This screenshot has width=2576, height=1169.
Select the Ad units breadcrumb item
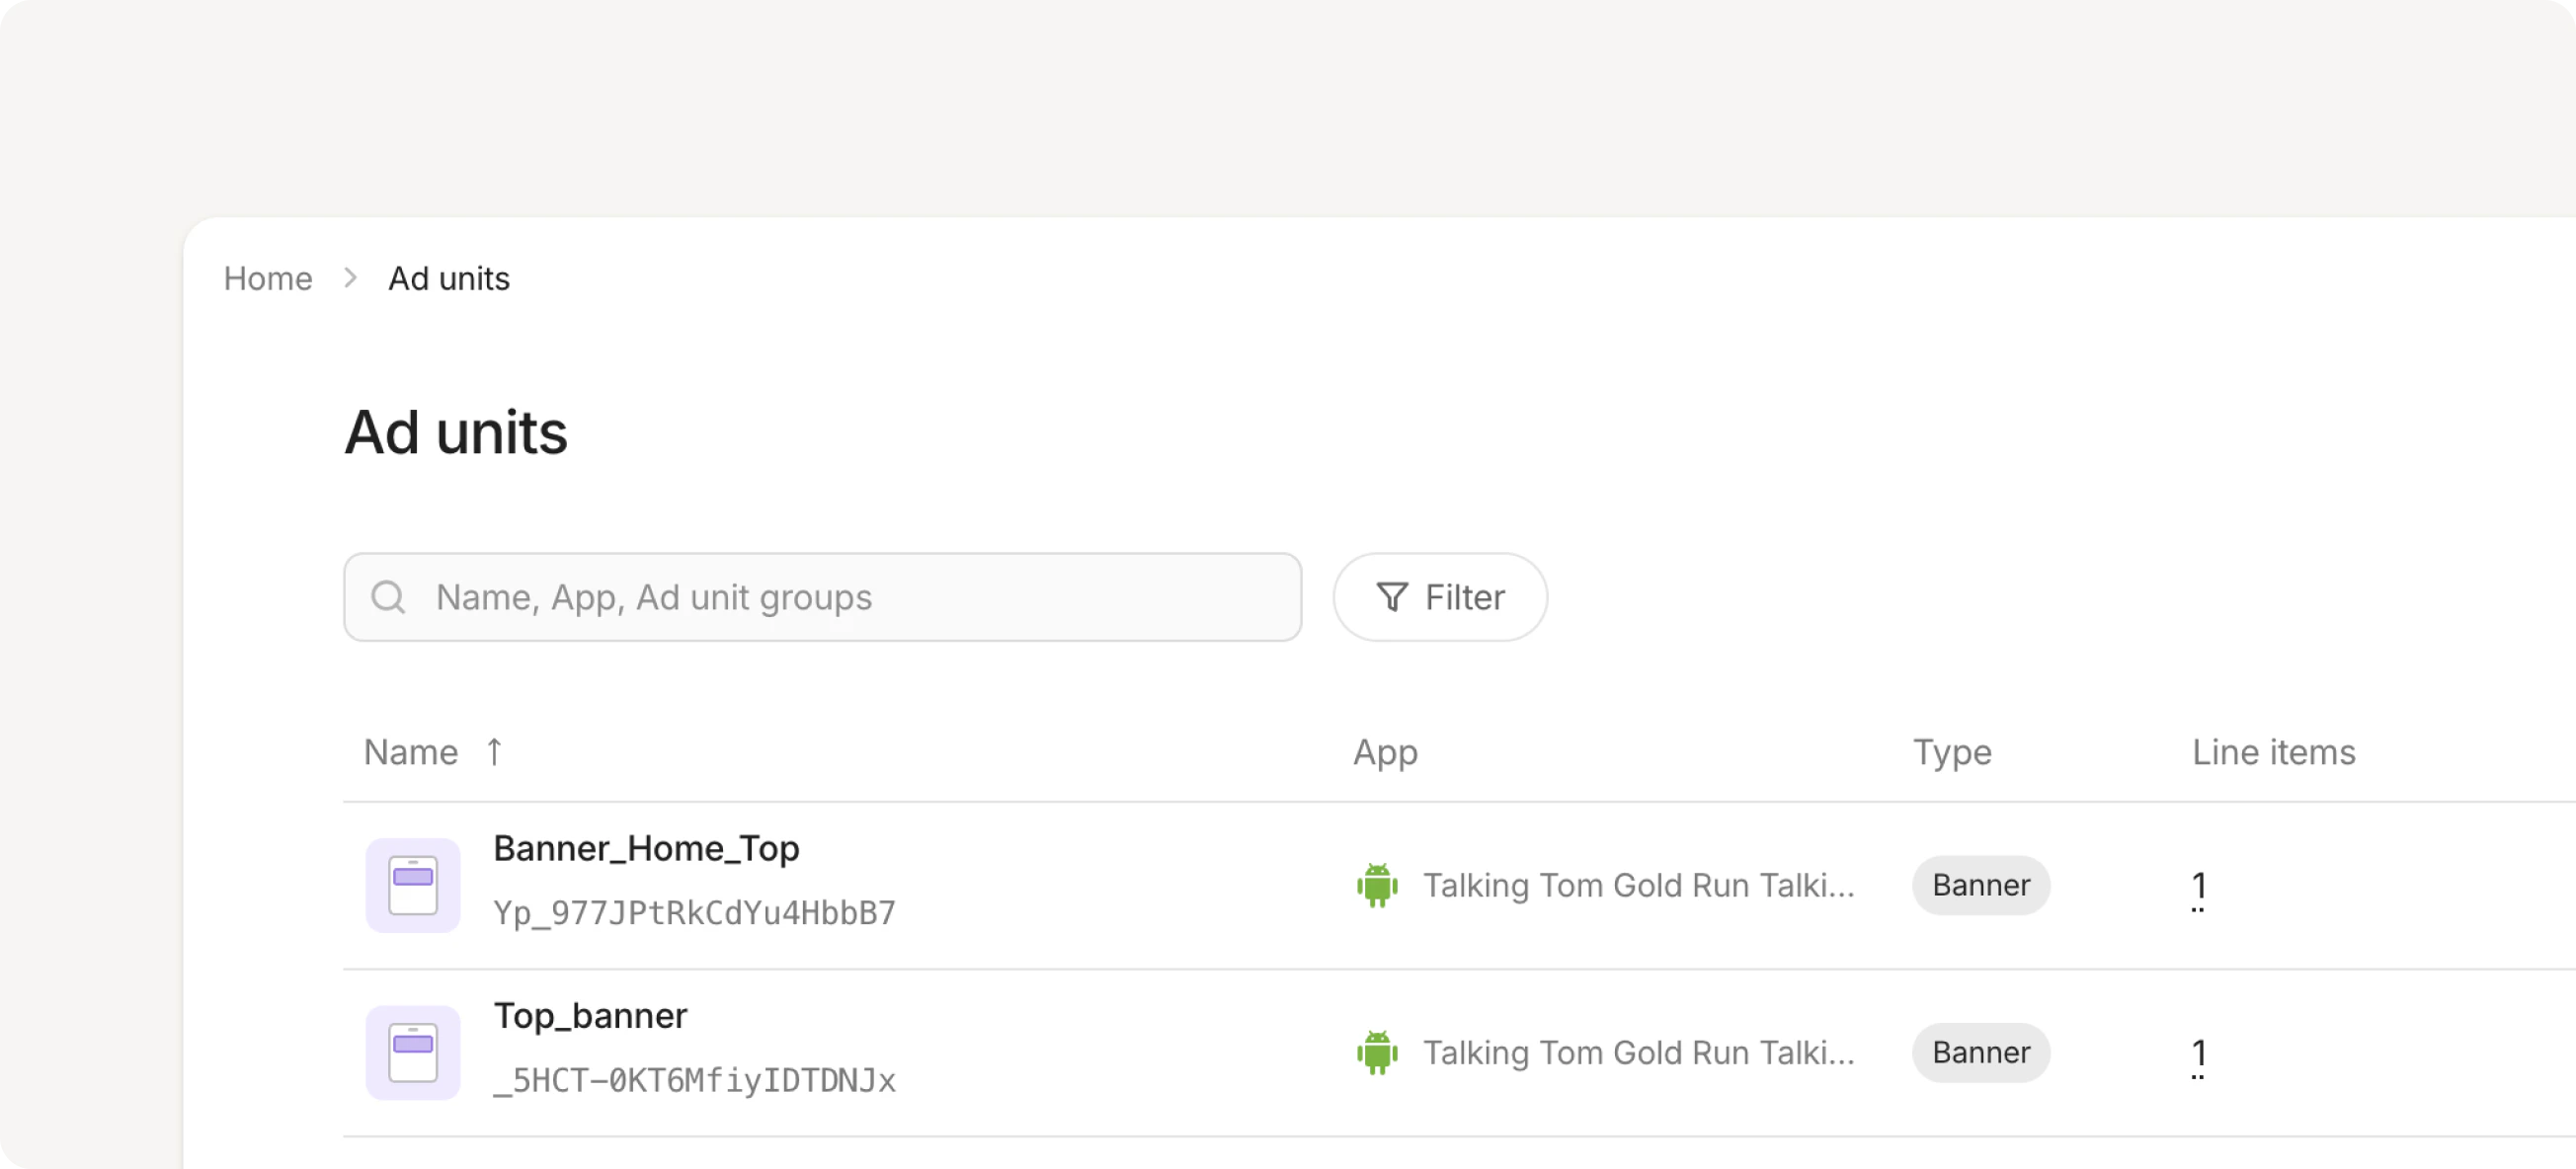[448, 278]
